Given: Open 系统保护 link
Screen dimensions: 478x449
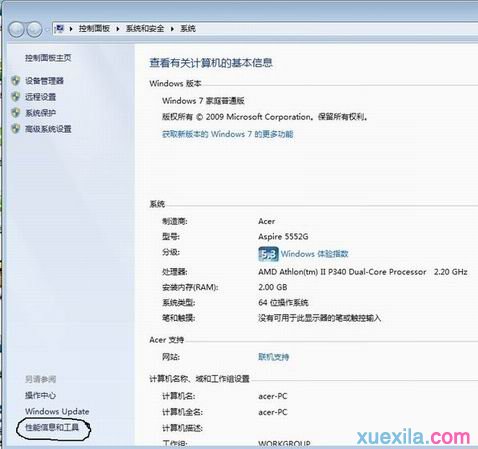Looking at the screenshot, I should tap(41, 113).
